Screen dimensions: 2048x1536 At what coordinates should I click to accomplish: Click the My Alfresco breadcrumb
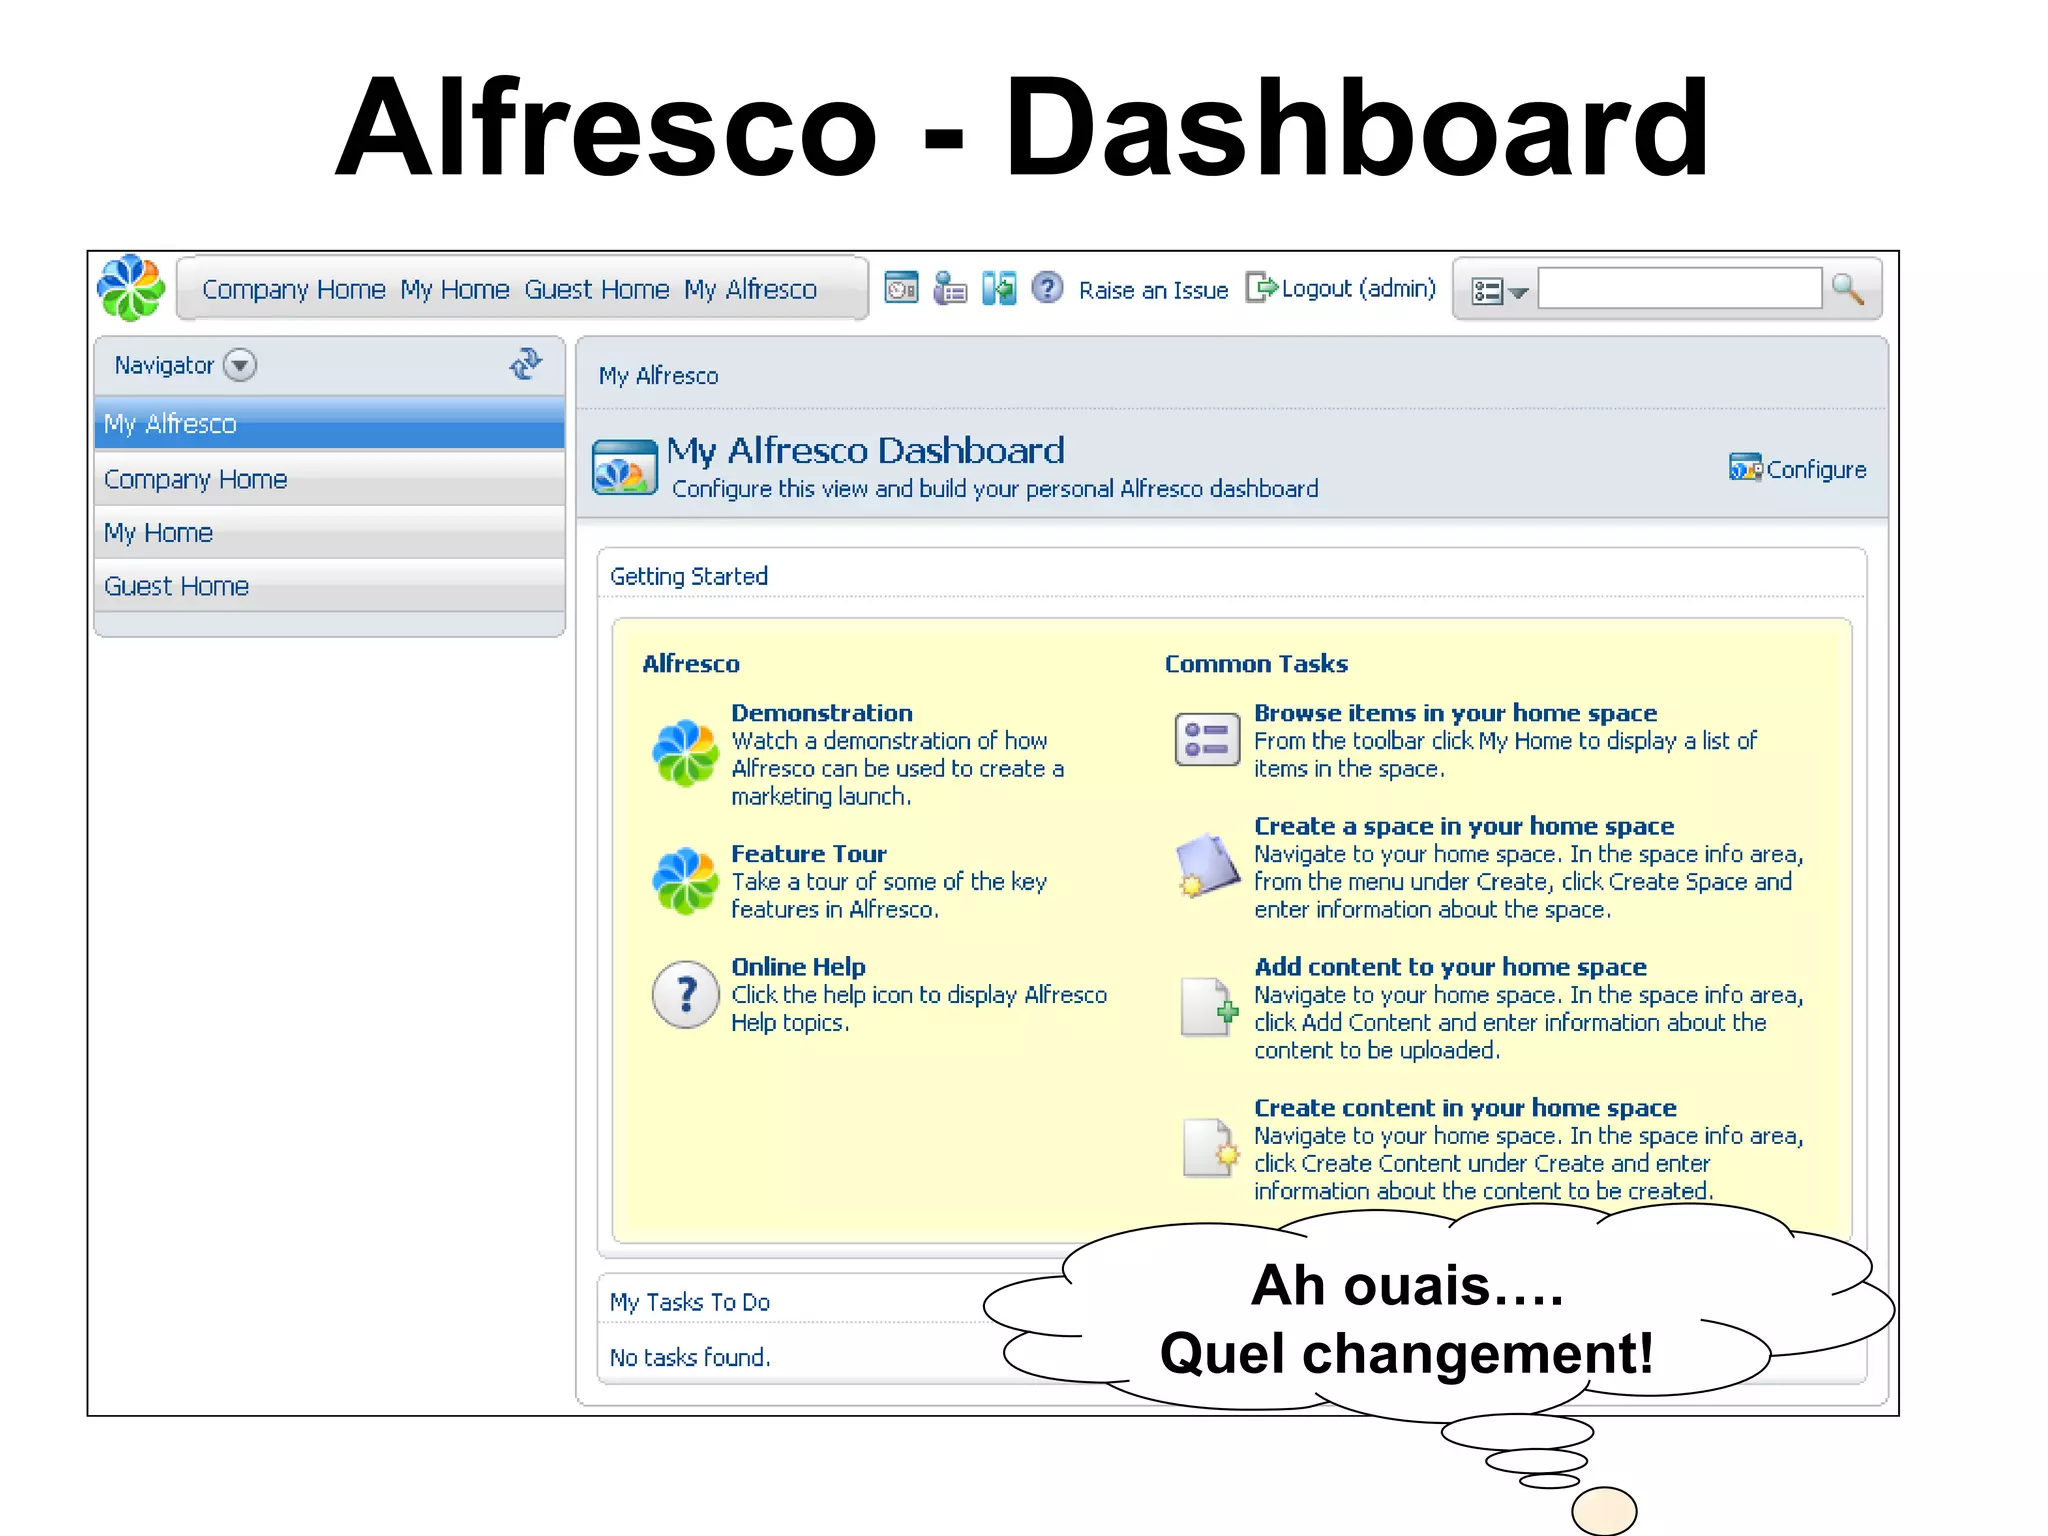click(658, 376)
